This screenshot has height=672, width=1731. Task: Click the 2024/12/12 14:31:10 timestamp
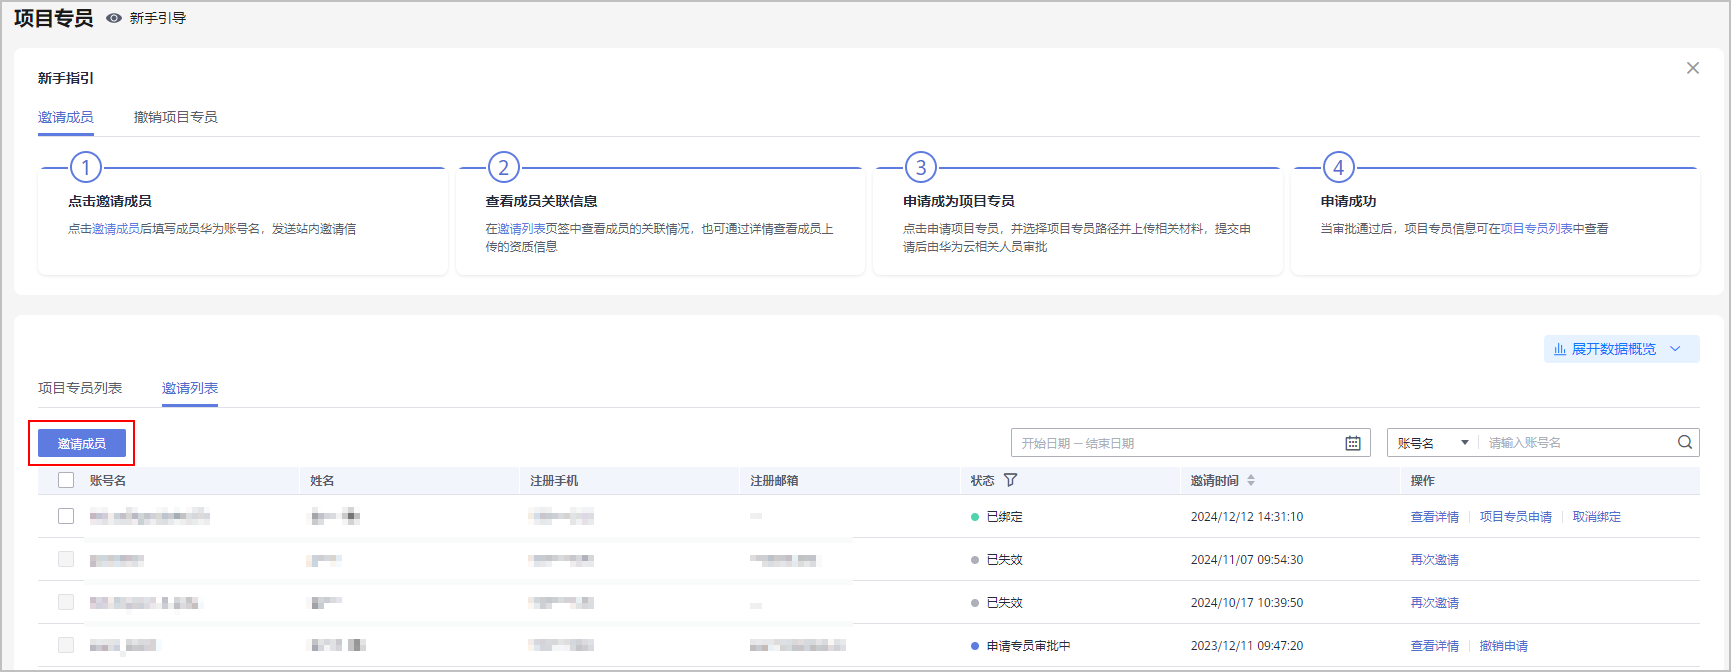coord(1247,517)
